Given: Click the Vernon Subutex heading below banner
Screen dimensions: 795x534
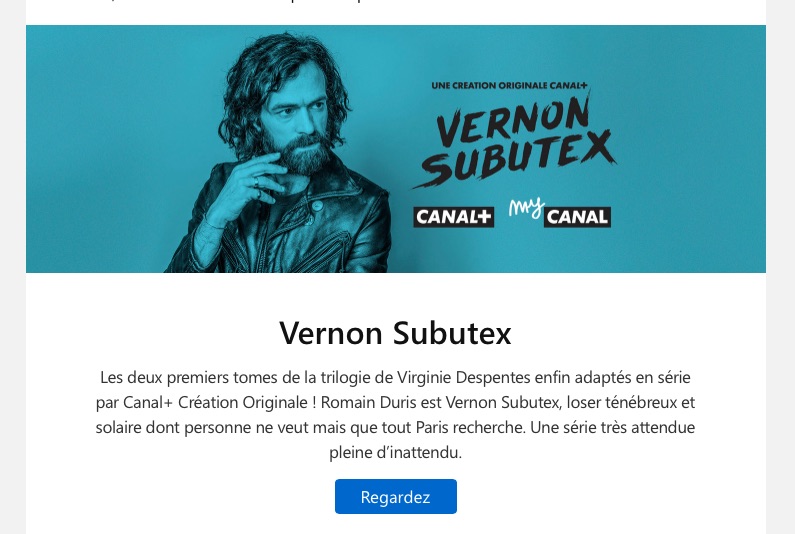Looking at the screenshot, I should pyautogui.click(x=395, y=333).
